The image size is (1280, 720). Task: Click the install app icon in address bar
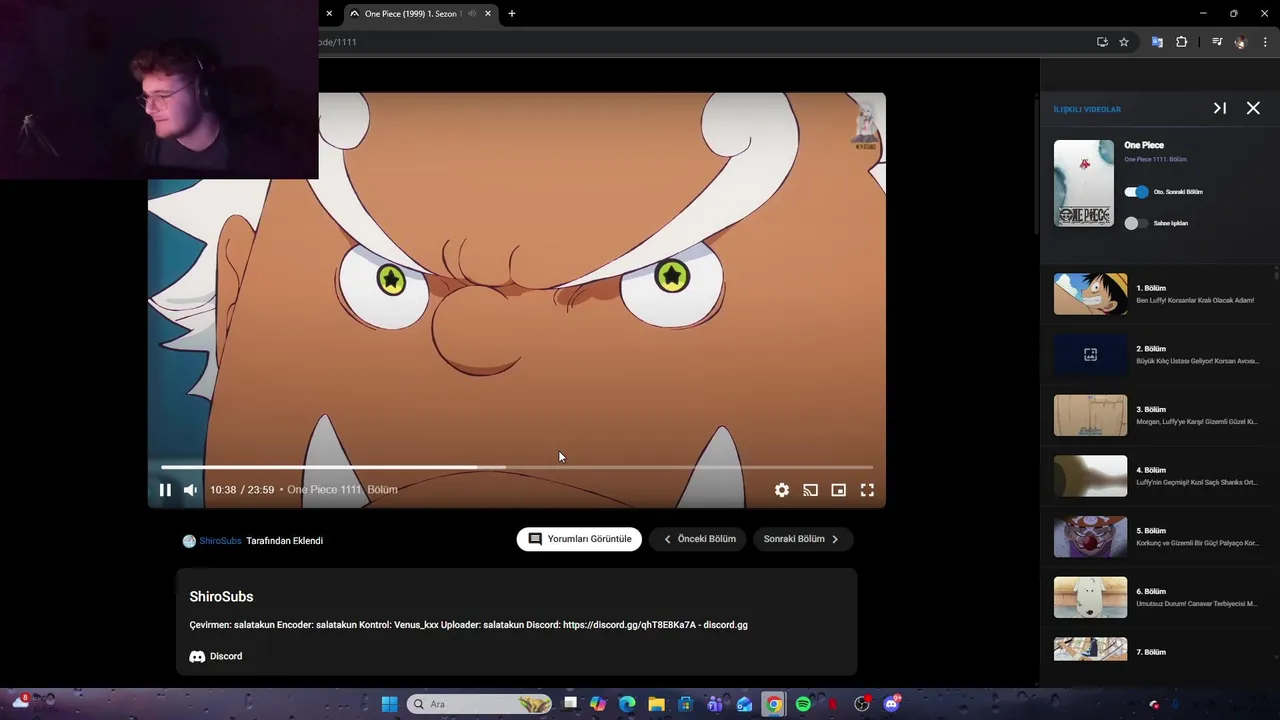(x=1102, y=42)
